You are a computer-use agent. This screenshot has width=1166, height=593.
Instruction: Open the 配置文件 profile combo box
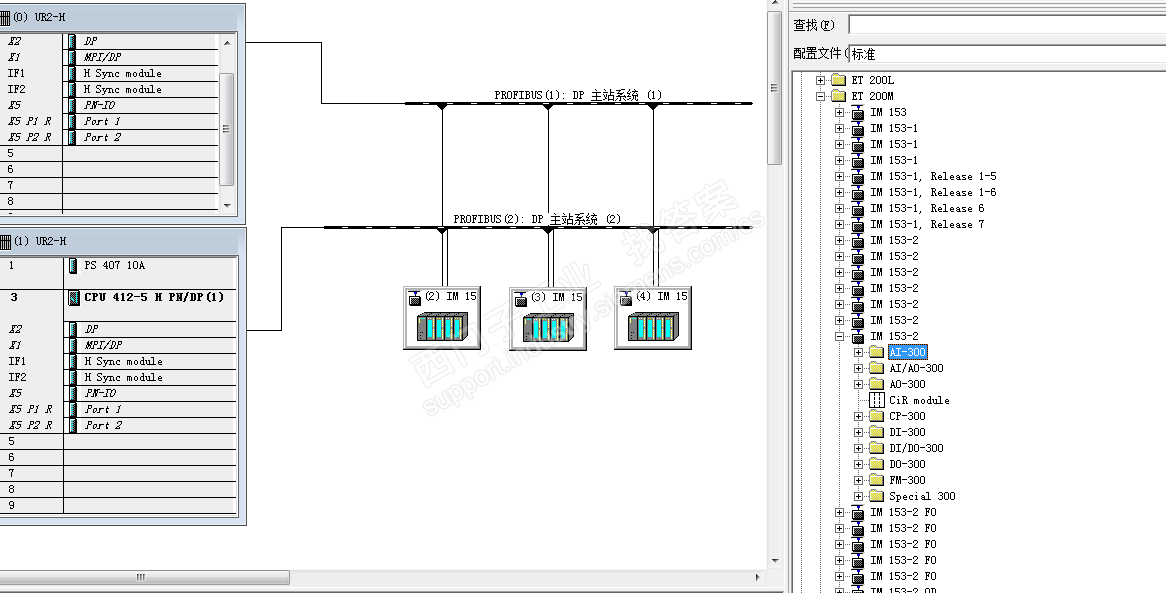click(x=1007, y=54)
